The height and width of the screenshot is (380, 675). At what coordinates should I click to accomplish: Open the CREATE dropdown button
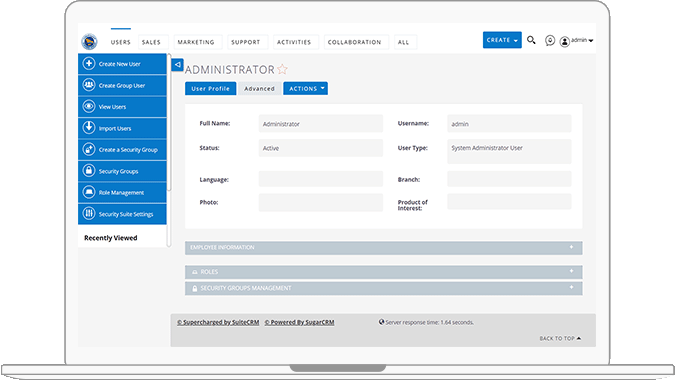pyautogui.click(x=502, y=40)
